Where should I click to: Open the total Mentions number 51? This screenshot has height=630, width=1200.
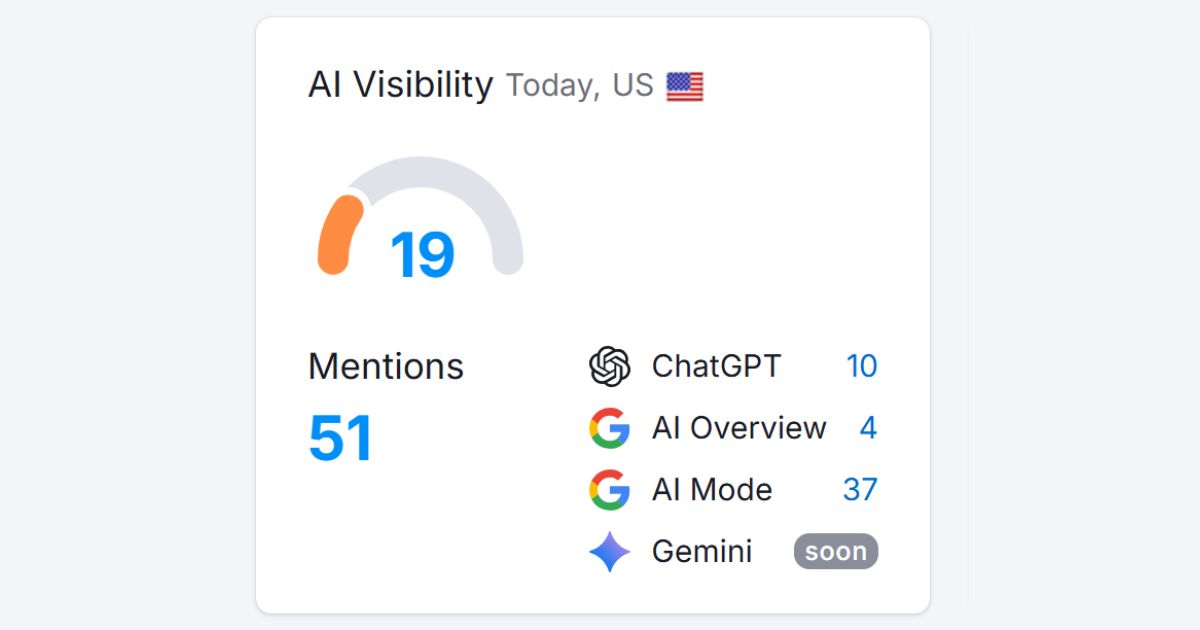(340, 438)
